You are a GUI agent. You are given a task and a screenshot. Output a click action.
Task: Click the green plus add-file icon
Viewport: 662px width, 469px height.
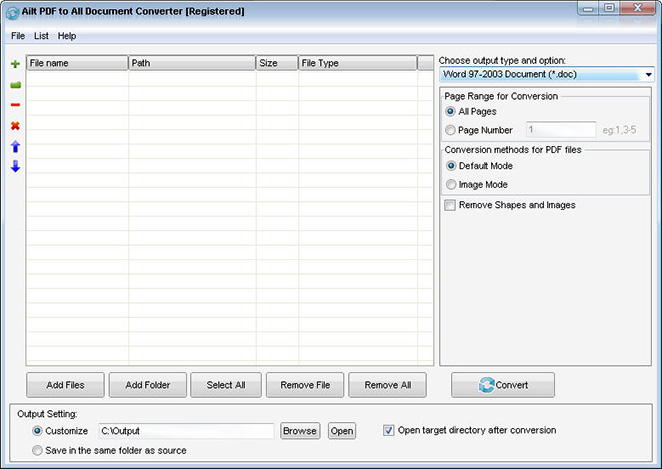coord(15,64)
